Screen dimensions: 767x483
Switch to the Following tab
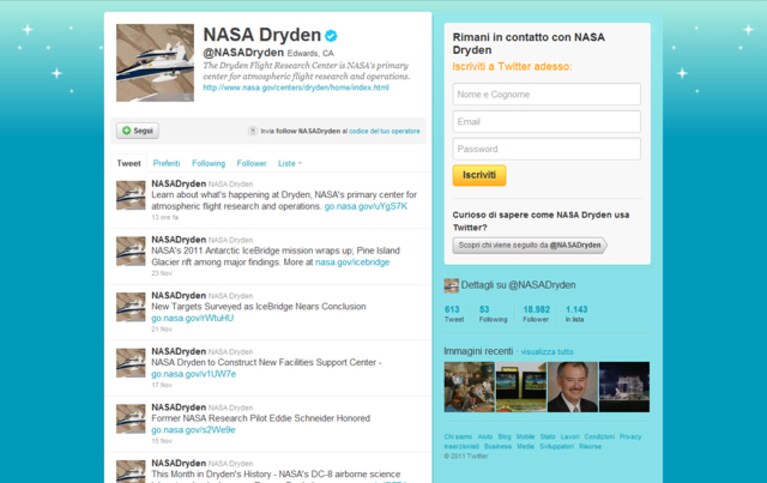(x=208, y=163)
